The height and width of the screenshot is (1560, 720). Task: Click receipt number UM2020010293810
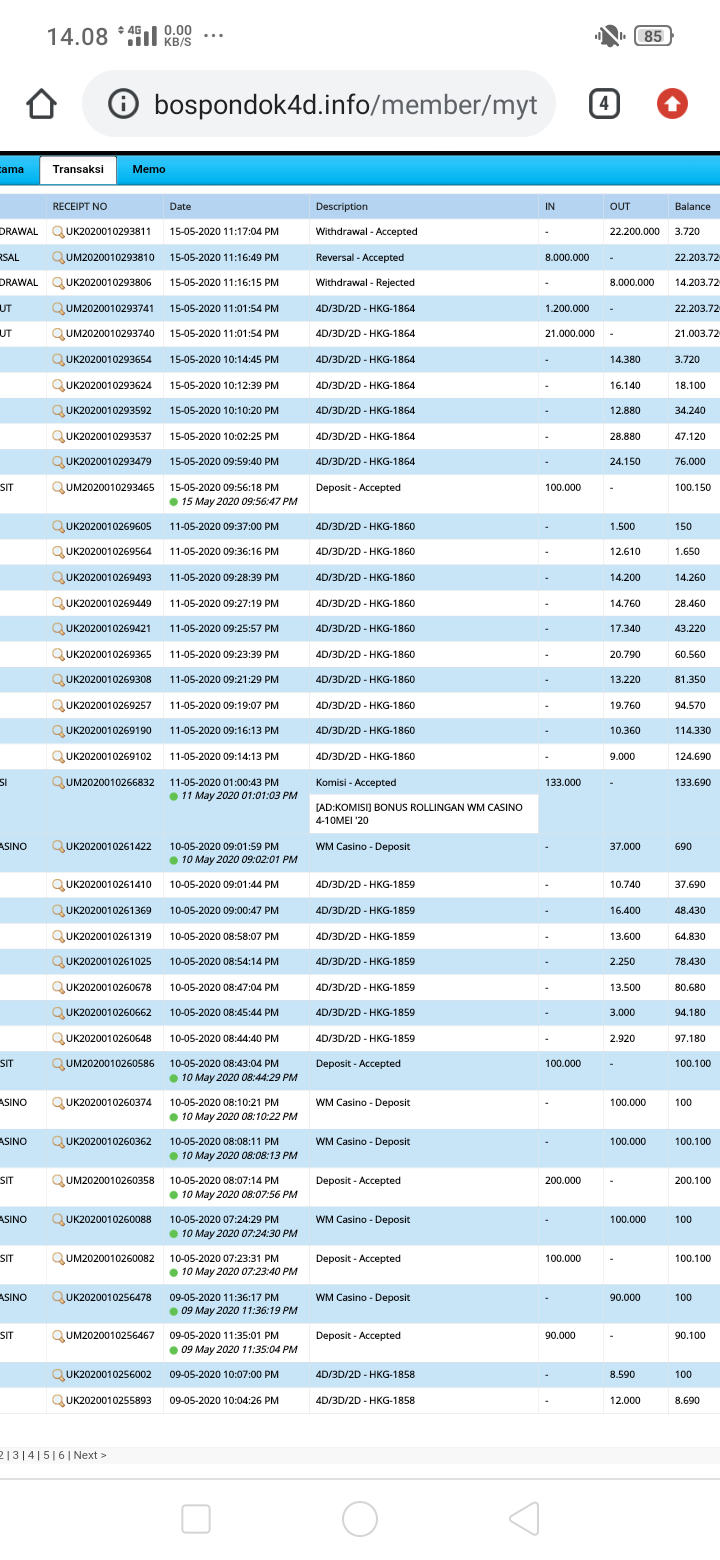(x=110, y=257)
